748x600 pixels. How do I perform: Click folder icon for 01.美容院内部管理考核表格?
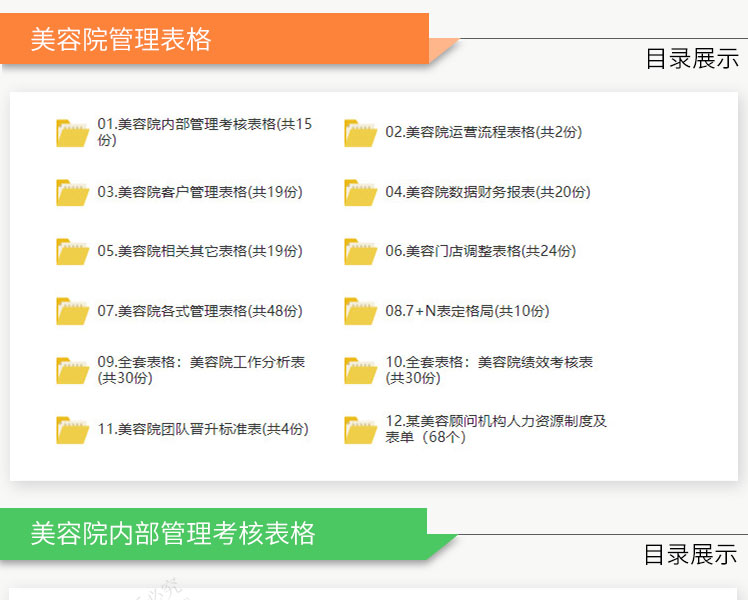pos(73,133)
